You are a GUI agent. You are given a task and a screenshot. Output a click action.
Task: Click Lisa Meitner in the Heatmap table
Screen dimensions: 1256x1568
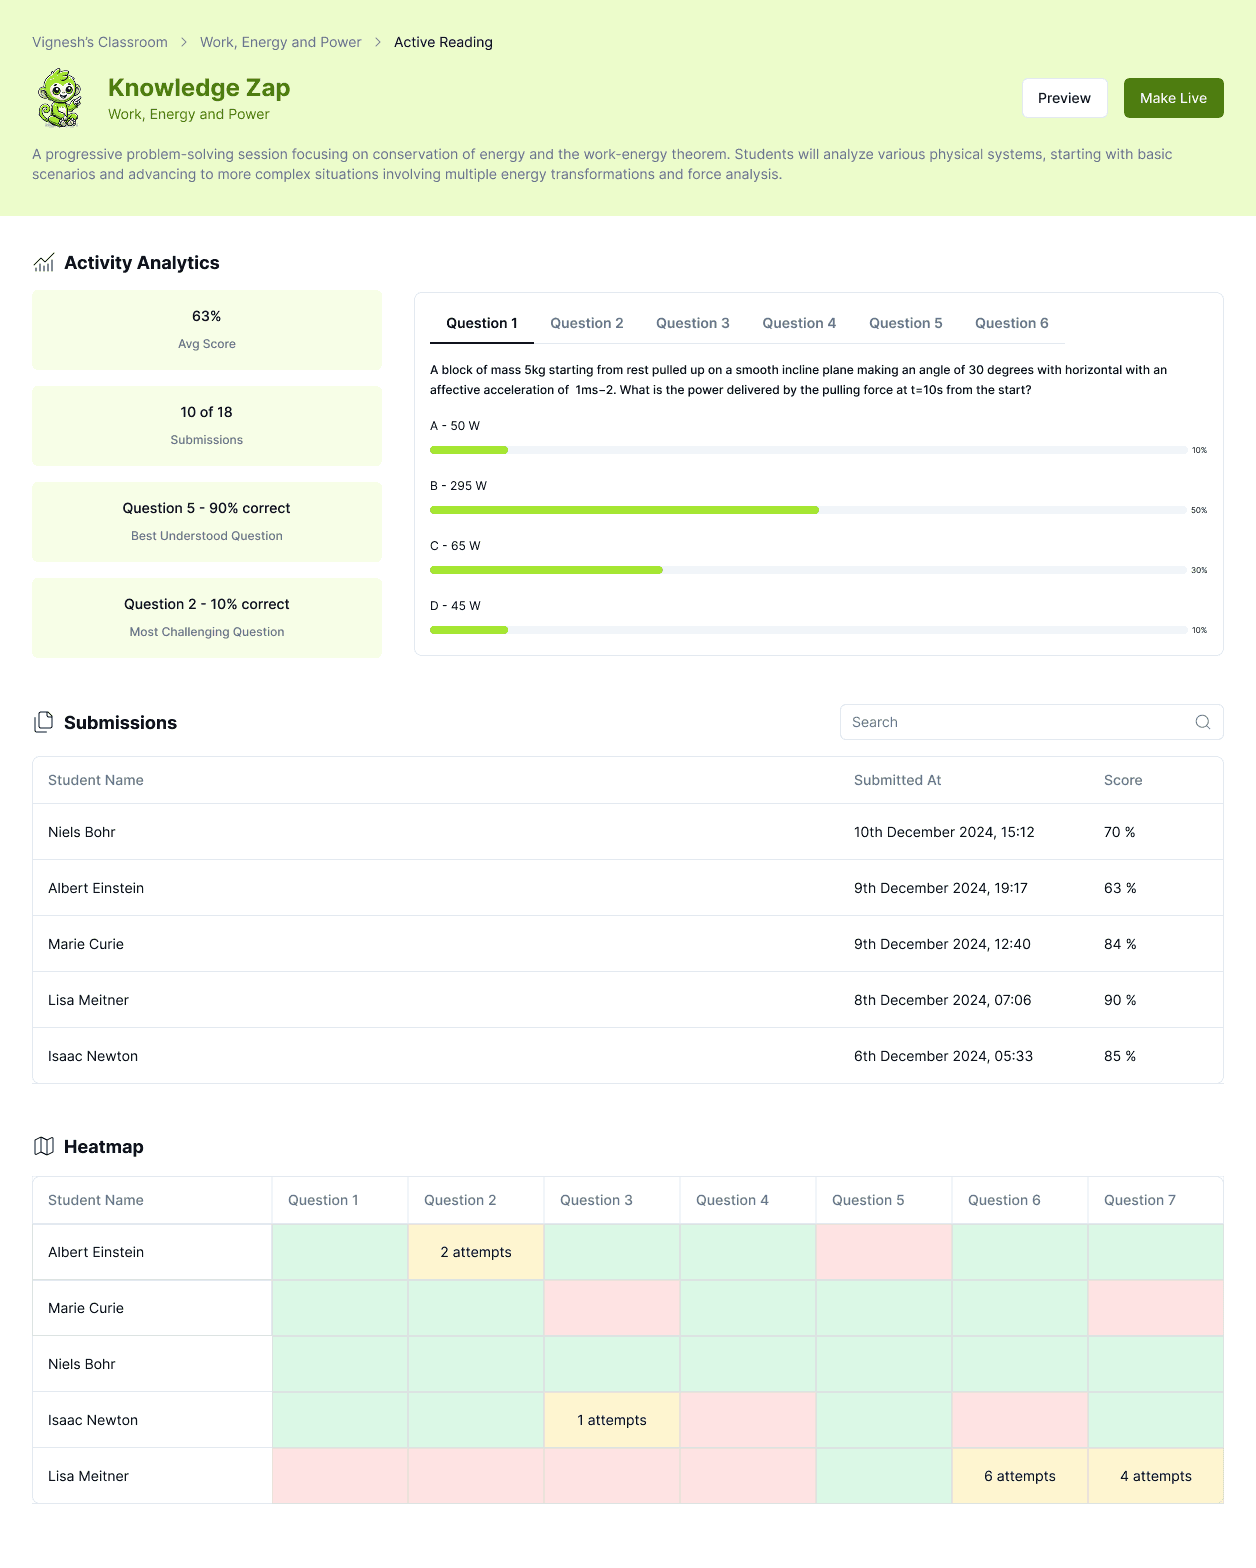tap(88, 1476)
